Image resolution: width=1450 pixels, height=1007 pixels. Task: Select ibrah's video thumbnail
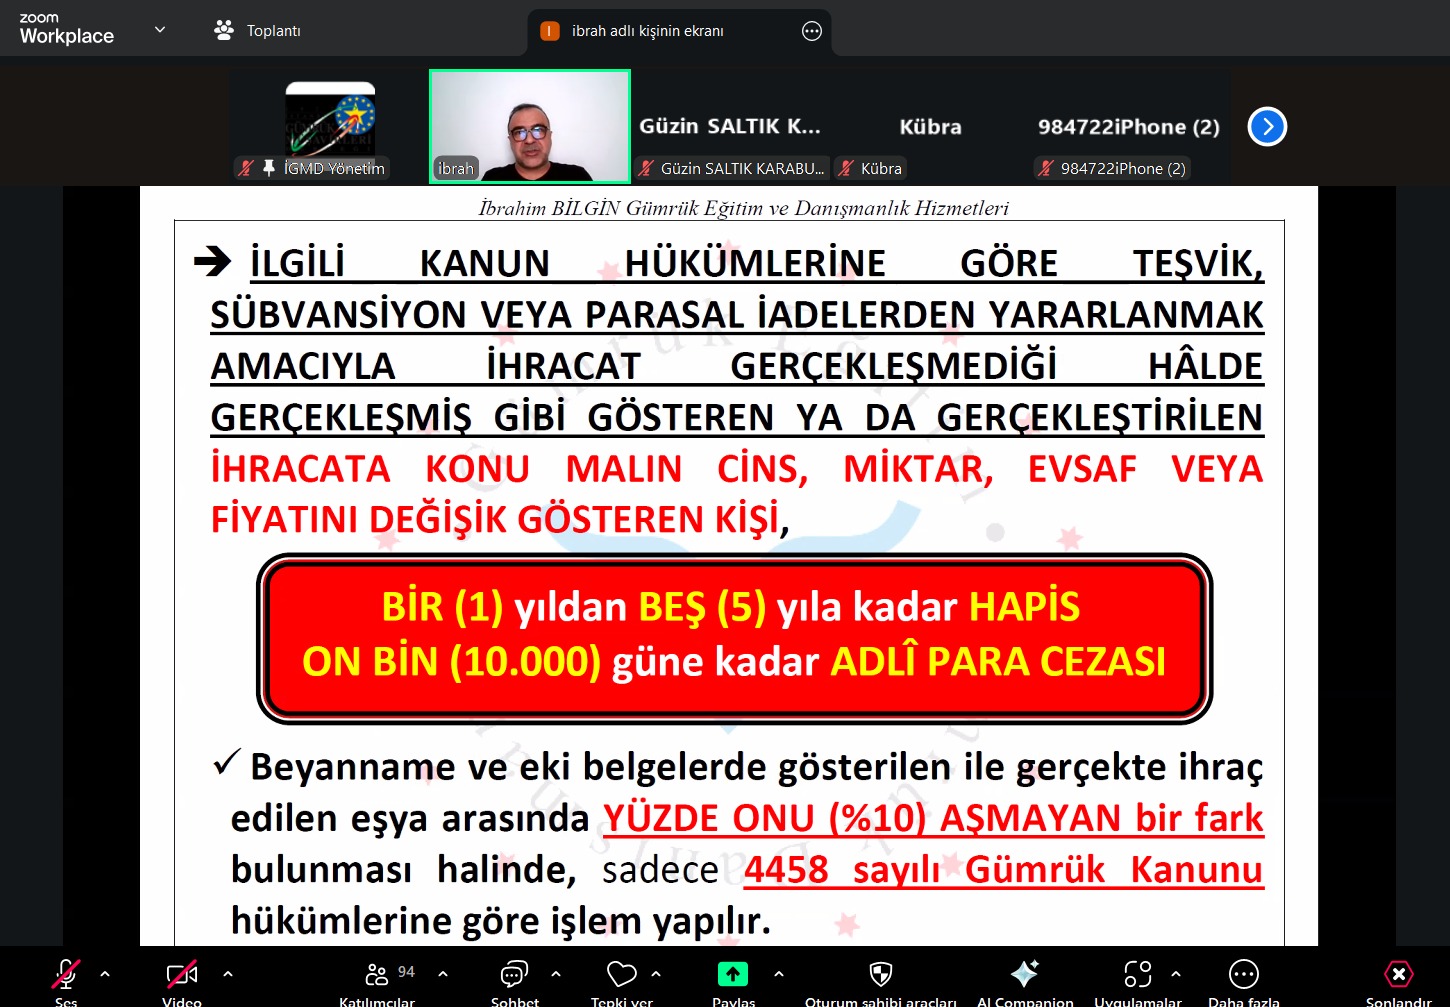click(530, 126)
